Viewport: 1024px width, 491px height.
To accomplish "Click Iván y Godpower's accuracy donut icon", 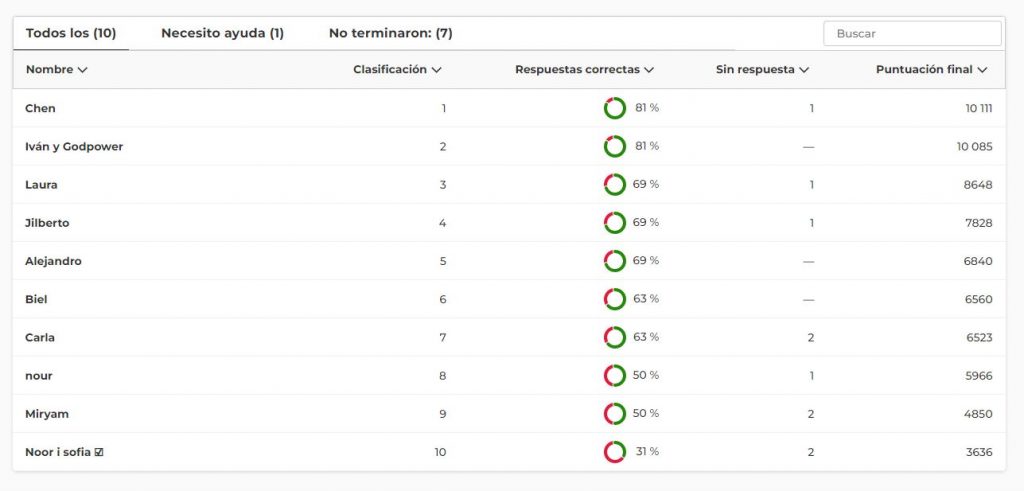I will tap(615, 146).
